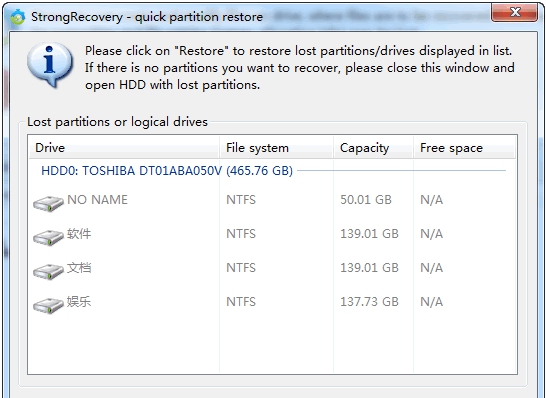This screenshot has height=398, width=546.
Task: Click NTFS file system in 文档 row
Action: pyautogui.click(x=241, y=267)
